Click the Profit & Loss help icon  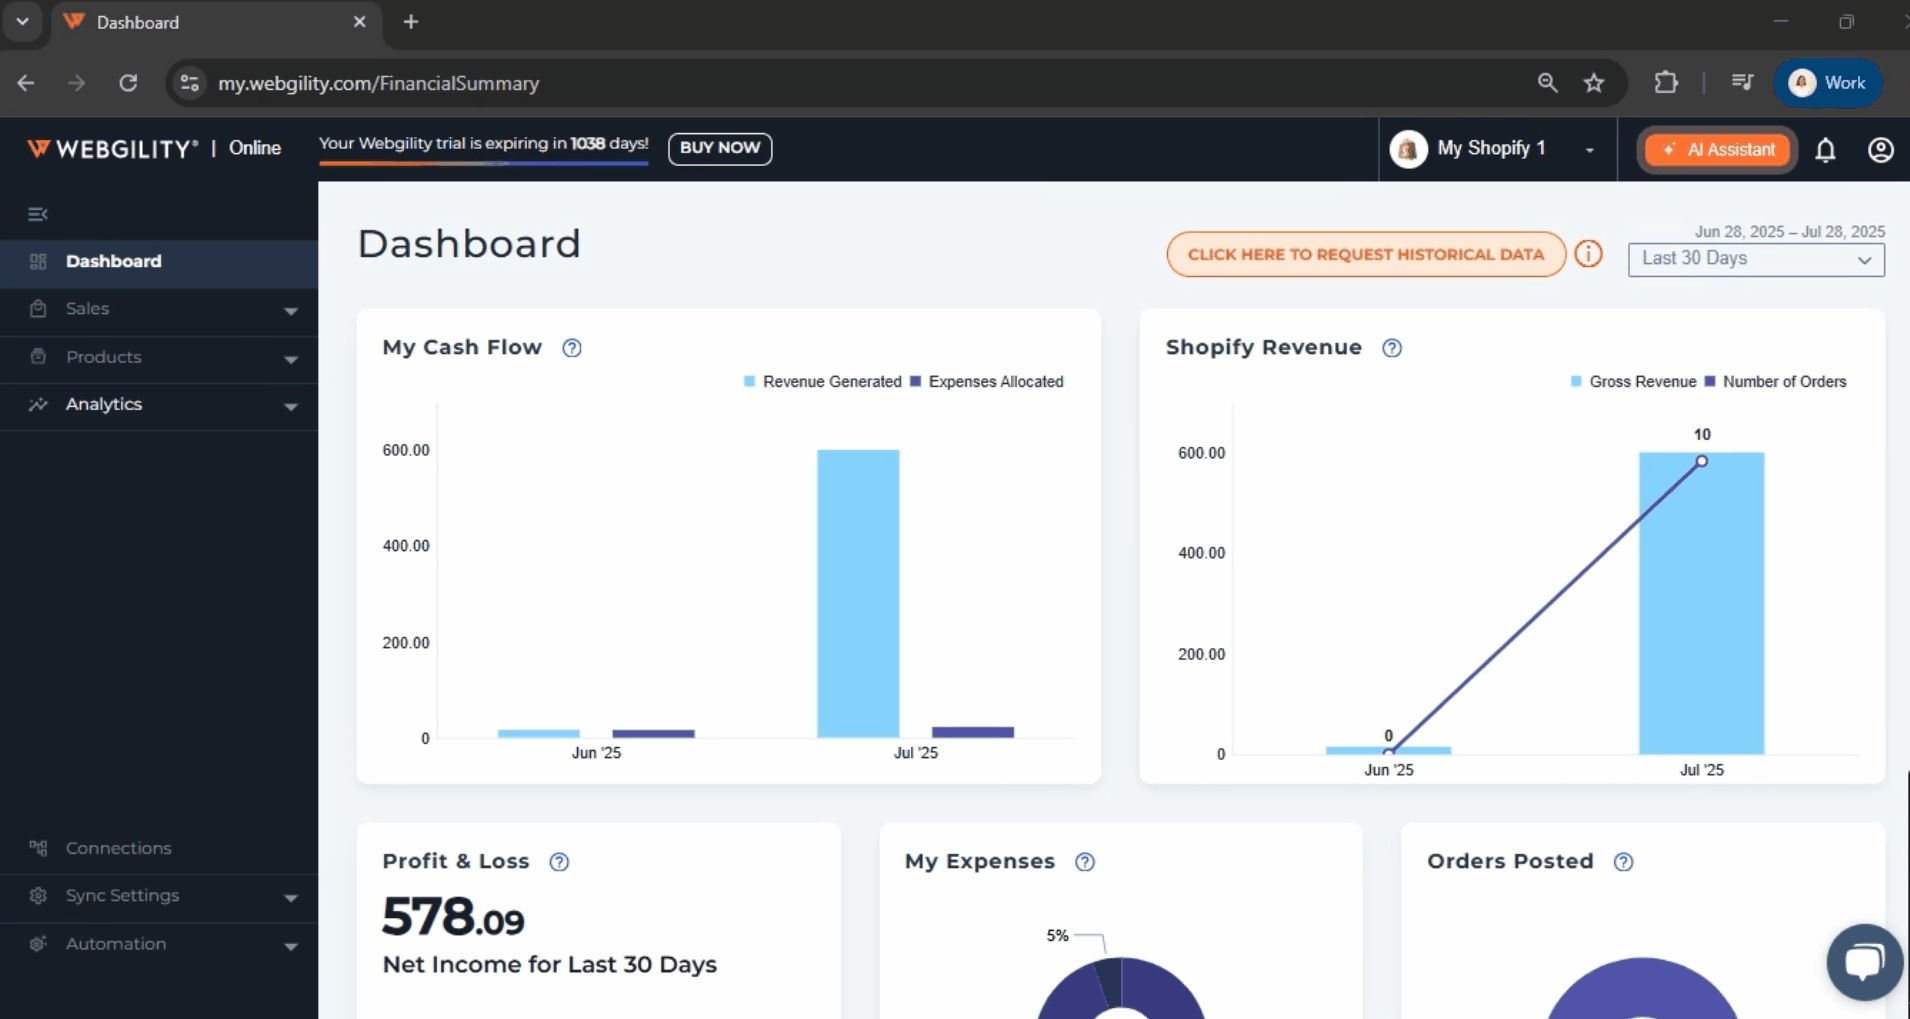[x=559, y=862]
